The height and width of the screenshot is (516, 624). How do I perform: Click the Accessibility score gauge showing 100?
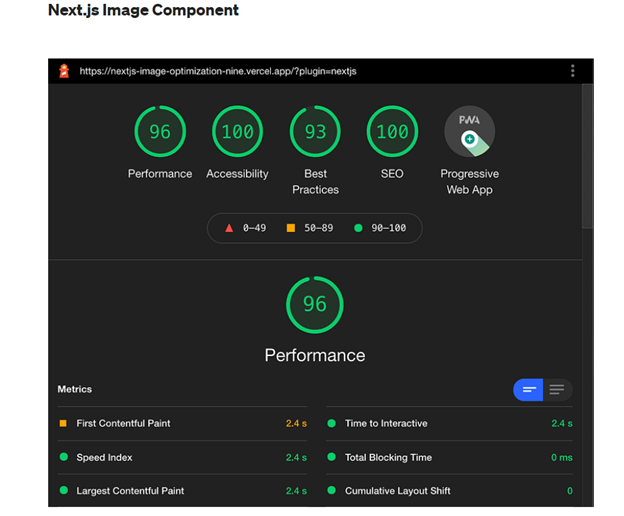pyautogui.click(x=237, y=131)
